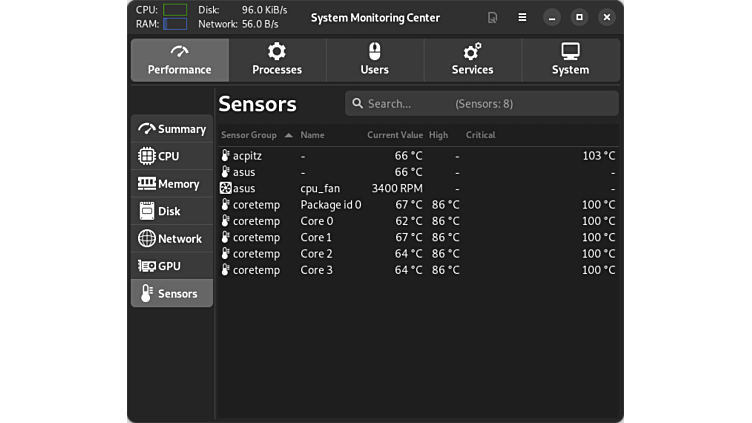Select the CPU chip icon in the sidebar
The image size is (752, 423).
click(147, 156)
